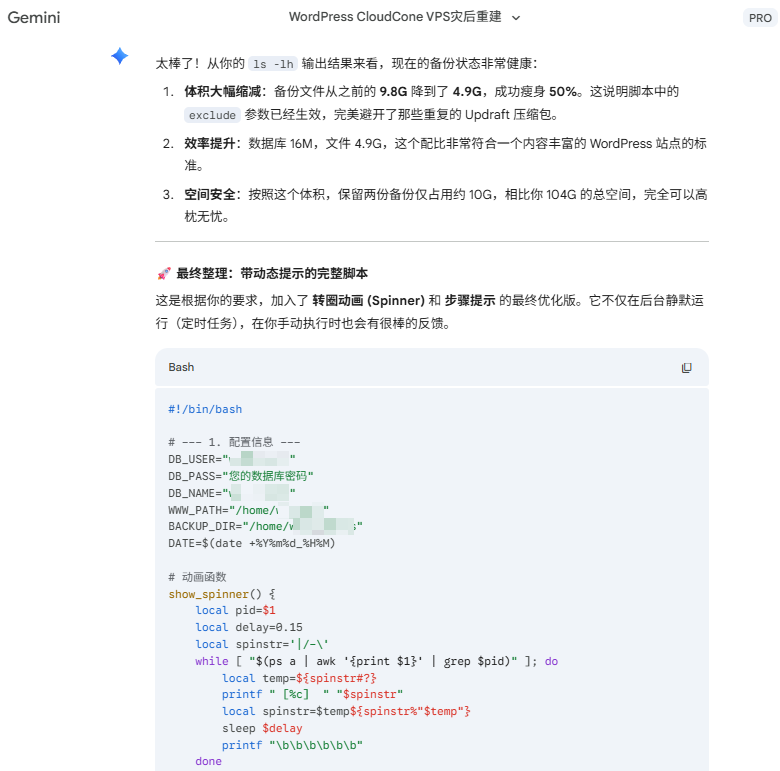Click the Gemini logo text
The height and width of the screenshot is (771, 780).
pos(33,17)
